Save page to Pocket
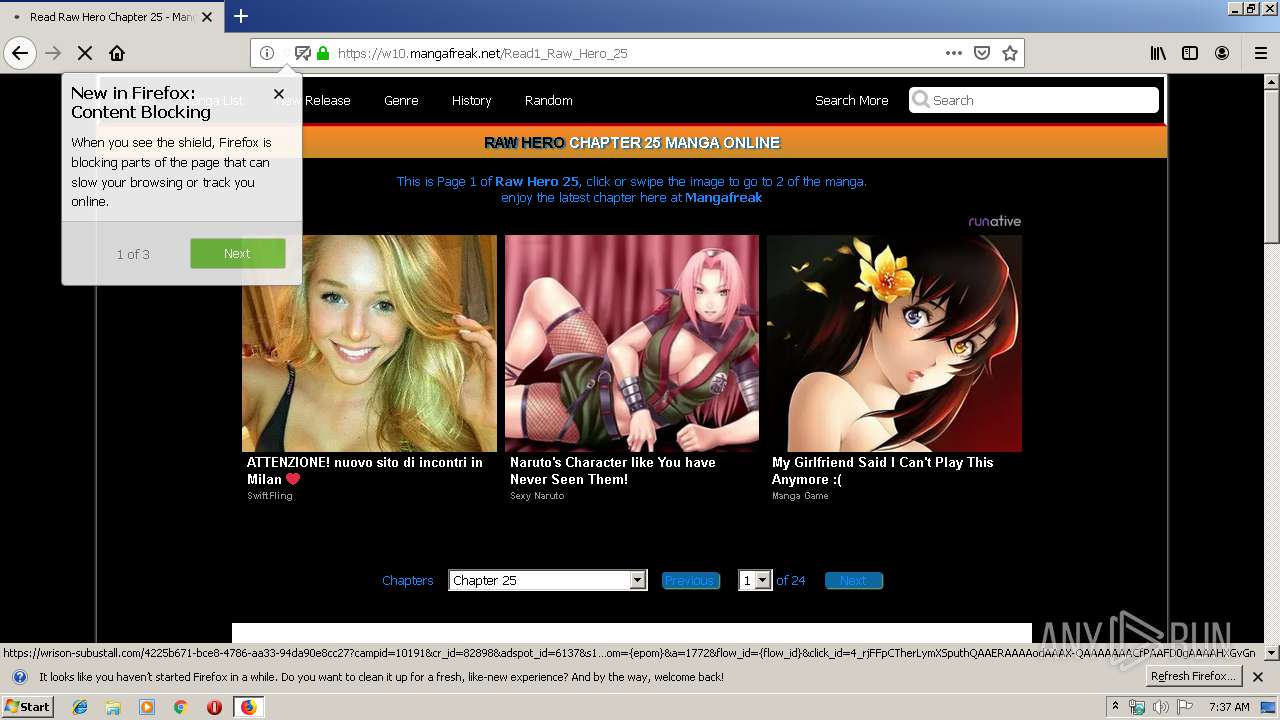Viewport: 1280px width, 720px height. click(x=982, y=53)
